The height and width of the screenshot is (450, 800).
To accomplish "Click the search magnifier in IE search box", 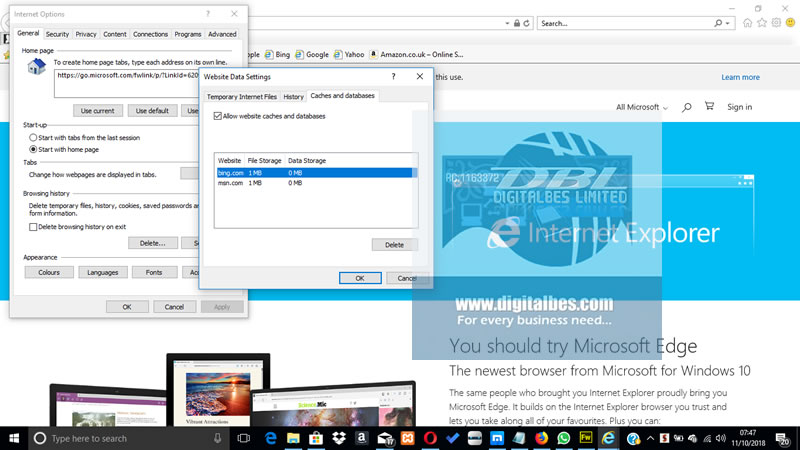I will coord(718,23).
